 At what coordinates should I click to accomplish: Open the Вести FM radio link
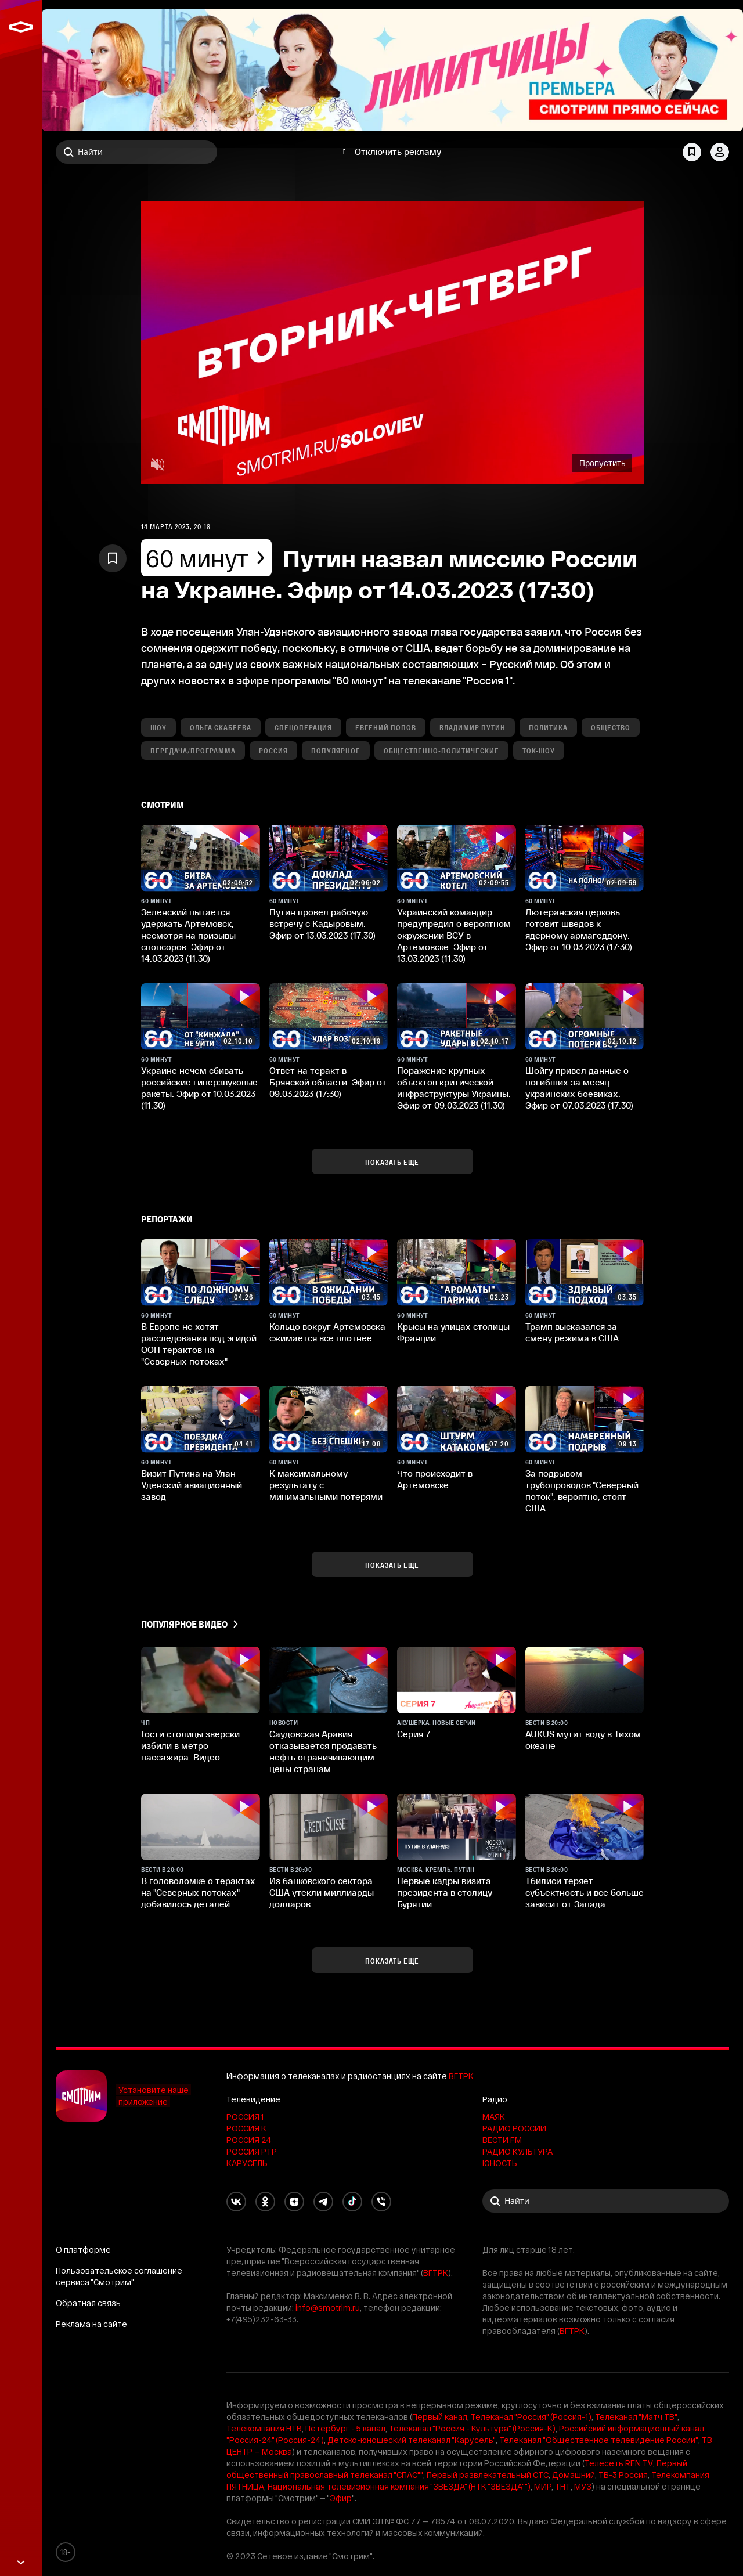502,2139
